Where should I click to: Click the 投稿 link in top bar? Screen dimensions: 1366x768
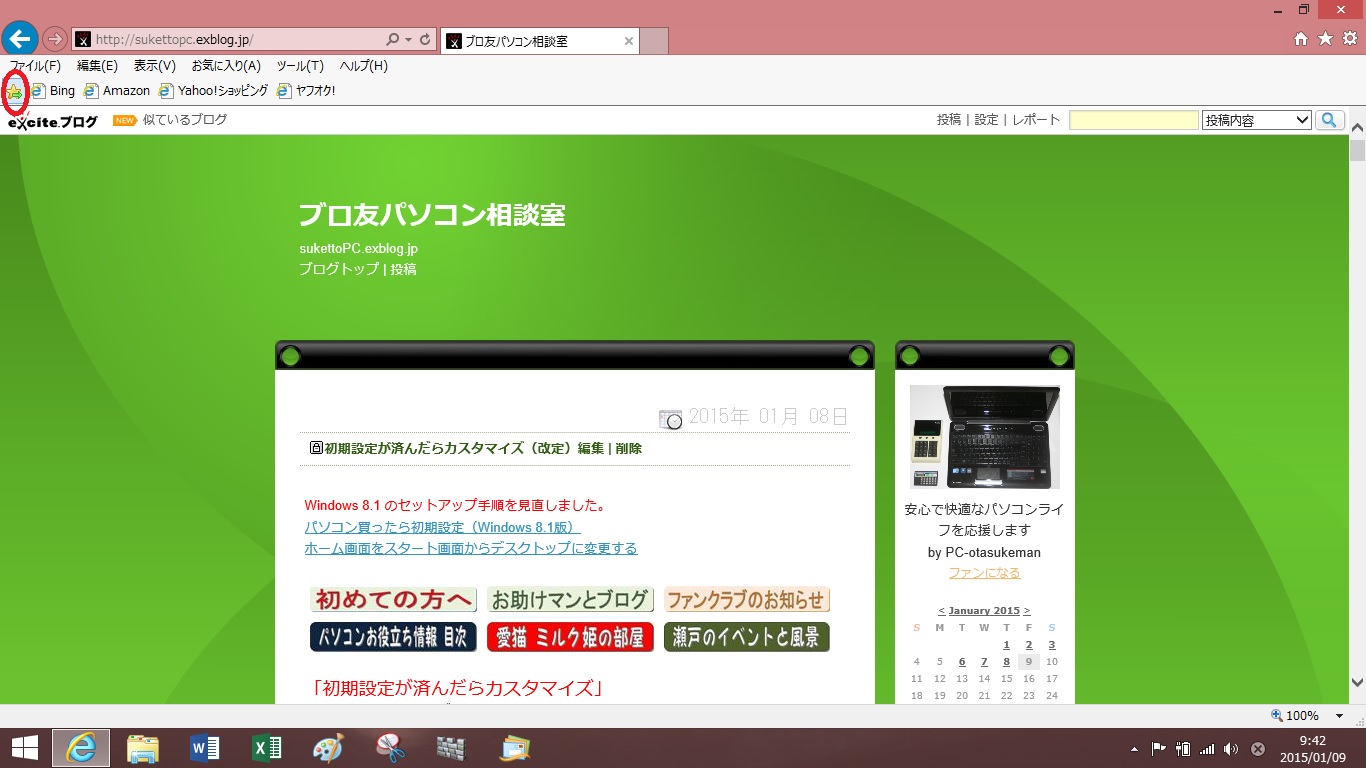pos(949,120)
